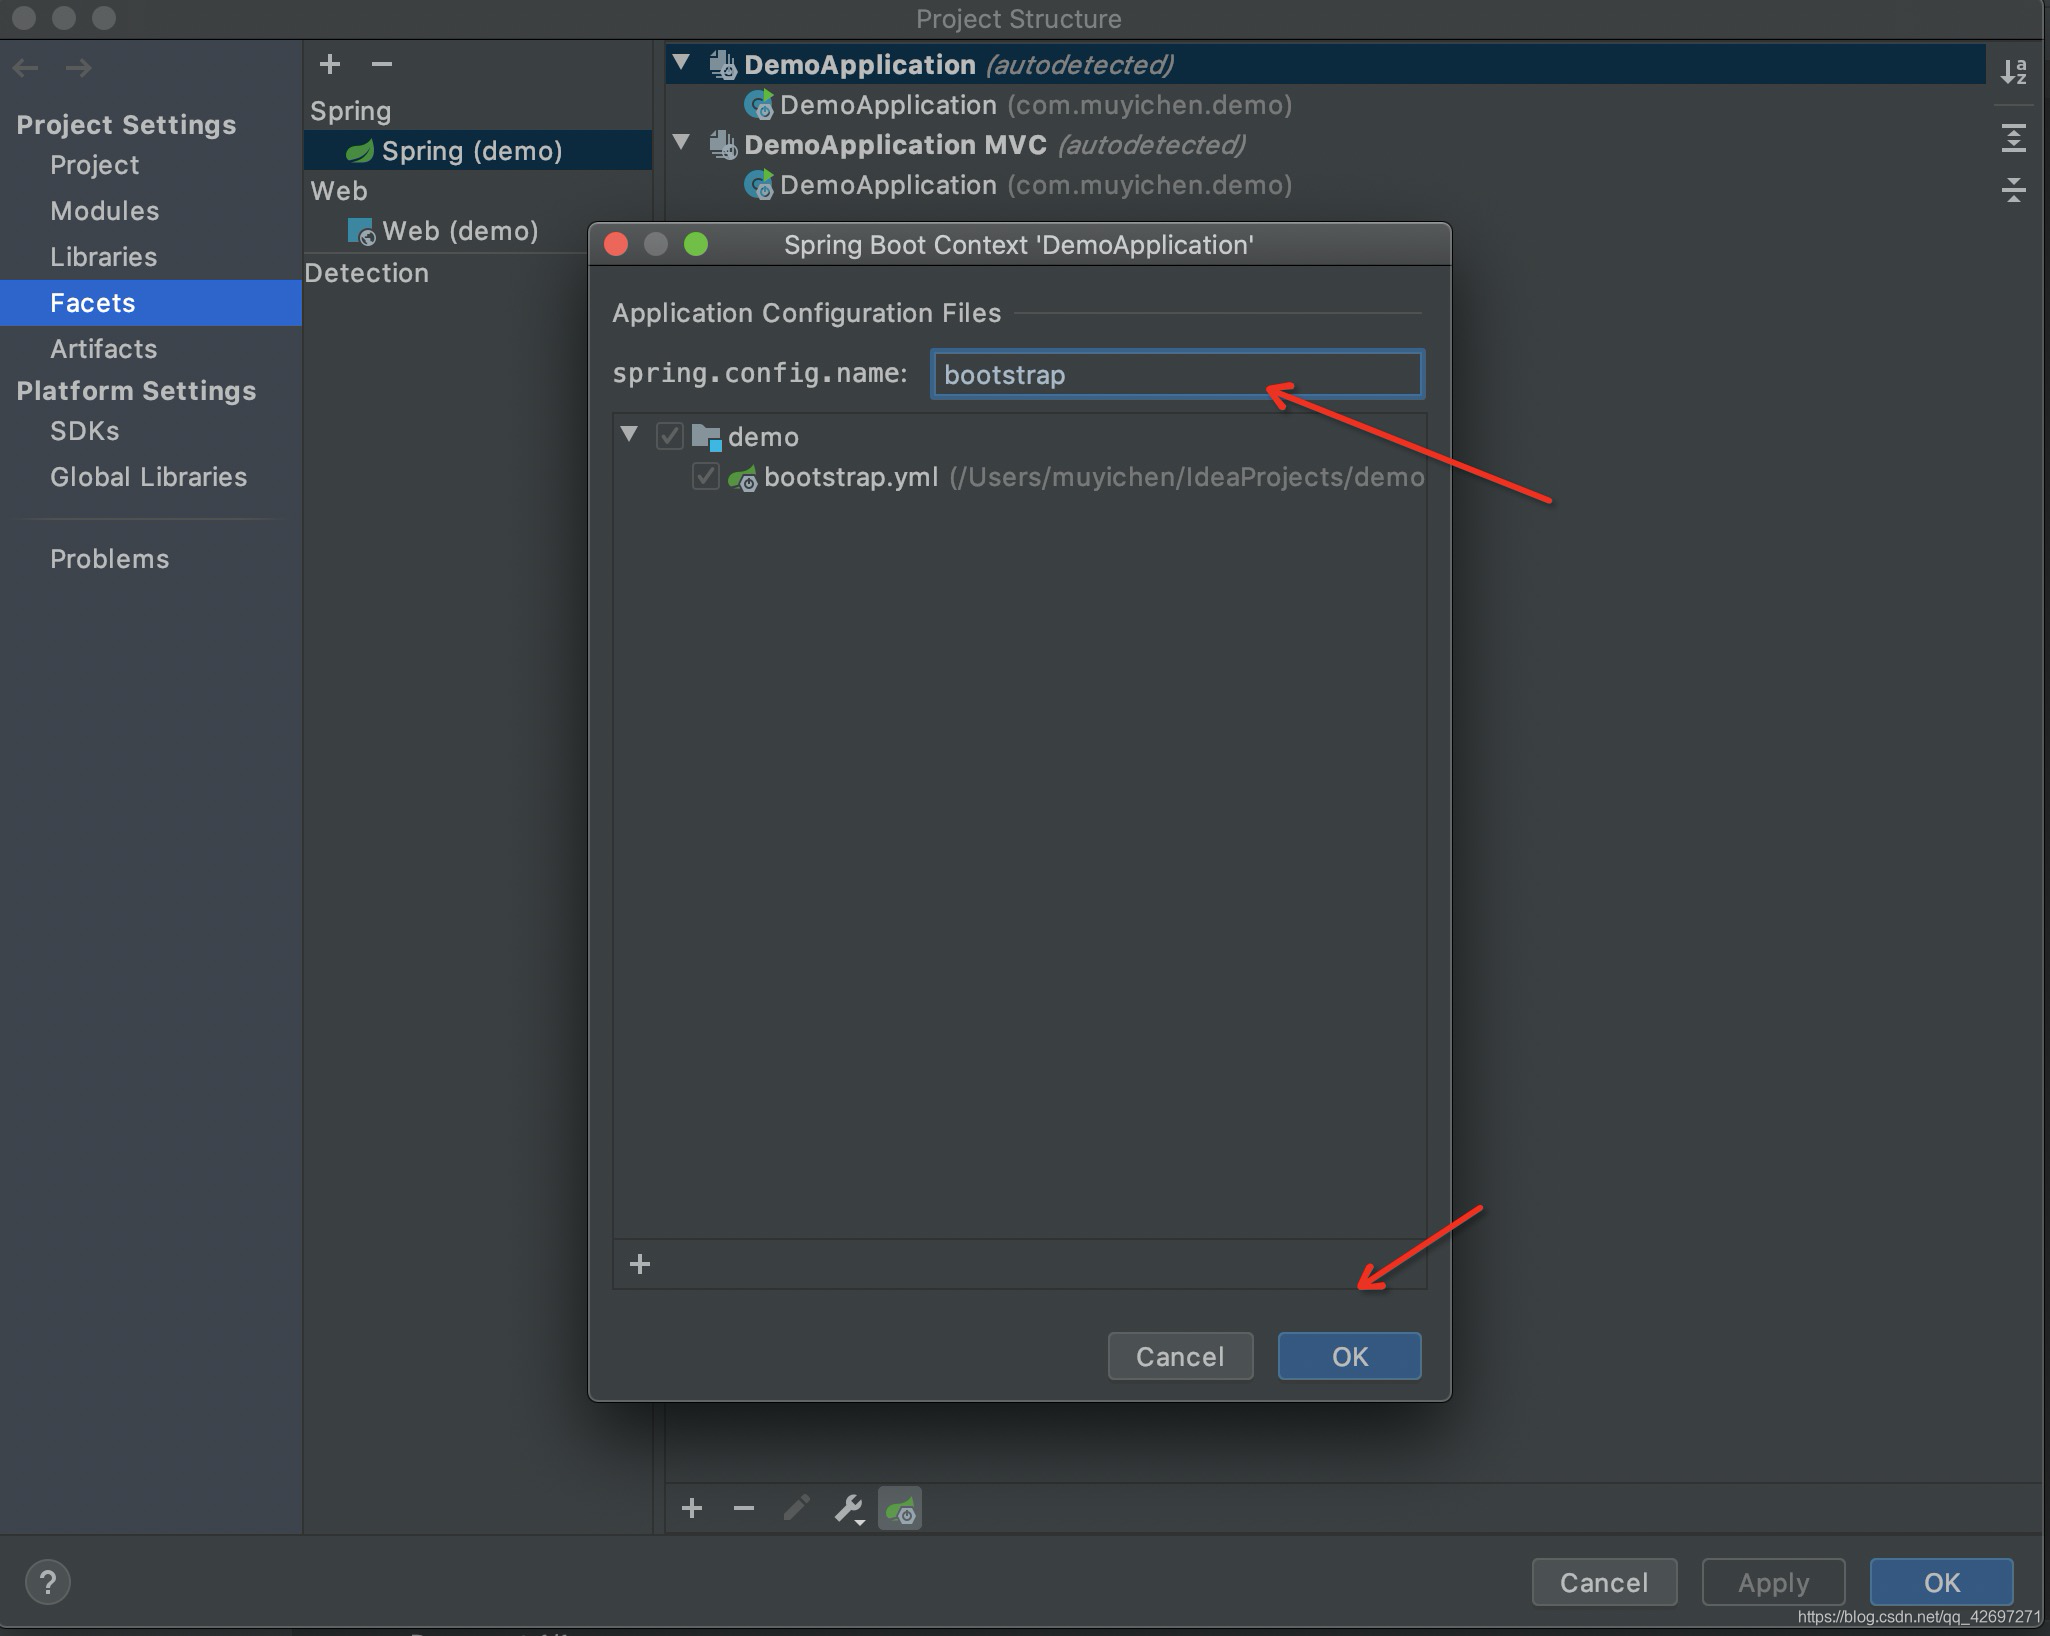Click OK in the Project Structure window
2050x1636 pixels.
coord(1941,1582)
